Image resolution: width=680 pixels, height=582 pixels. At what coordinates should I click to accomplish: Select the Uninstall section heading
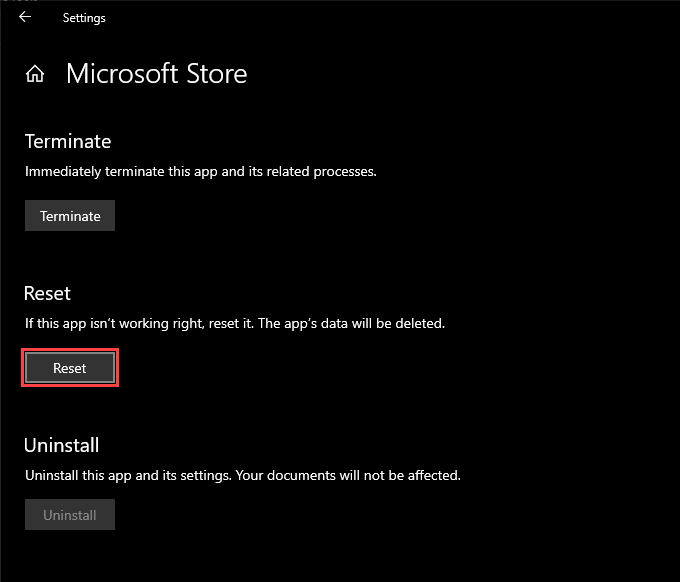61,445
